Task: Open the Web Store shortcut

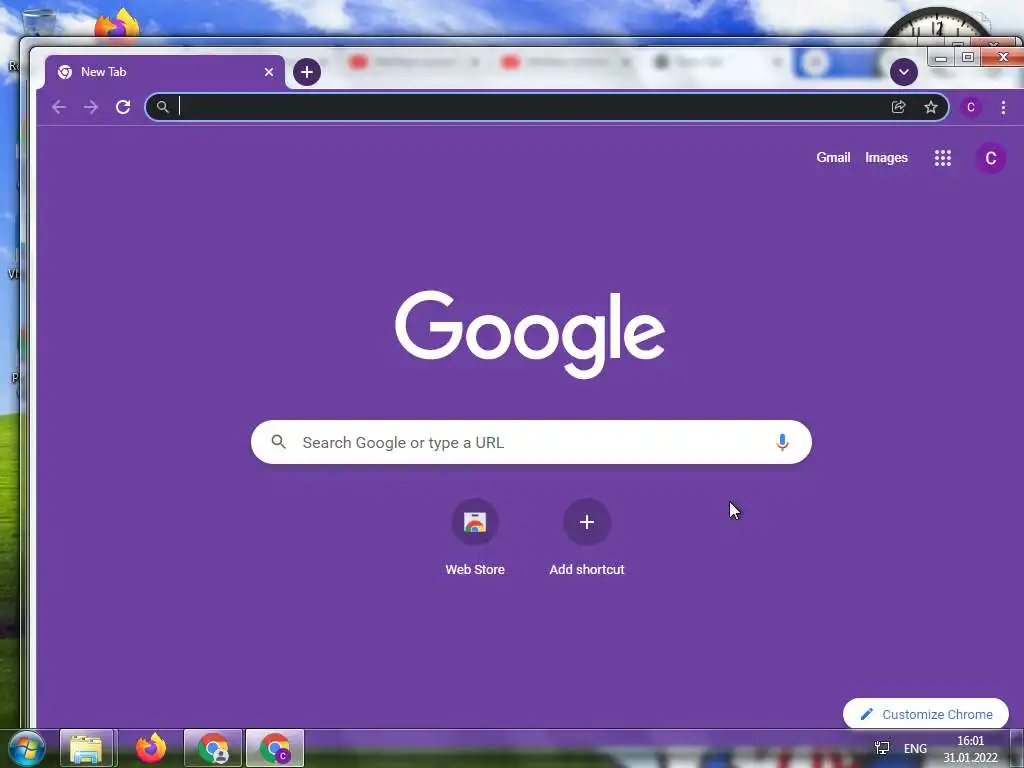Action: pyautogui.click(x=475, y=537)
